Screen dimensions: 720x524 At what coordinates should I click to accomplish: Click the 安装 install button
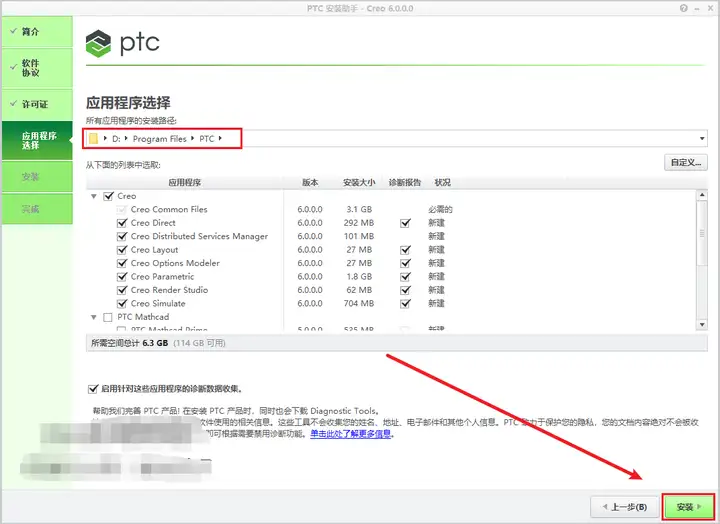pyautogui.click(x=689, y=507)
